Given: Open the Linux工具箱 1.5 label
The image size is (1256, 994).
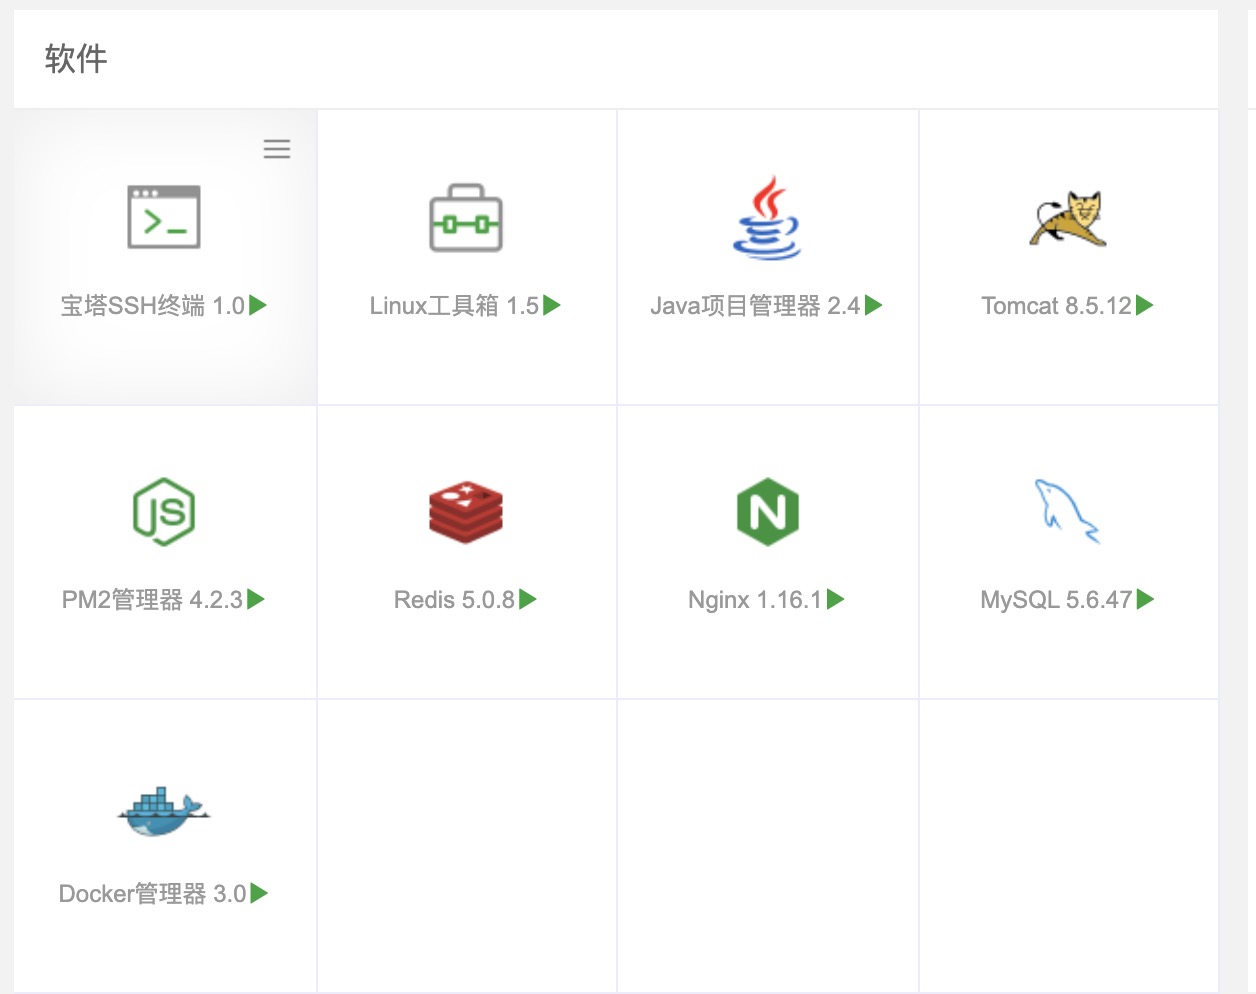Looking at the screenshot, I should click(454, 306).
